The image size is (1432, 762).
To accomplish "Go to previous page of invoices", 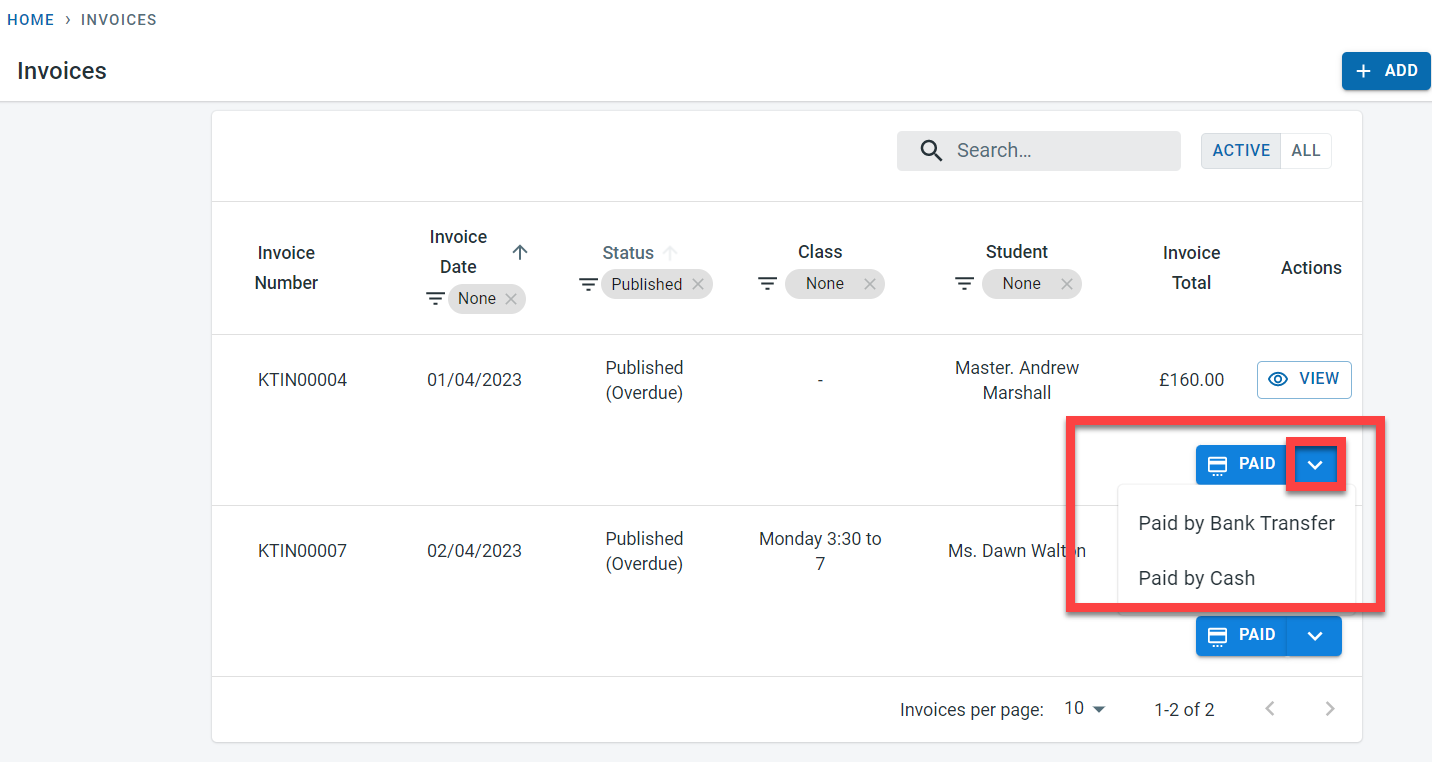I will click(1270, 709).
